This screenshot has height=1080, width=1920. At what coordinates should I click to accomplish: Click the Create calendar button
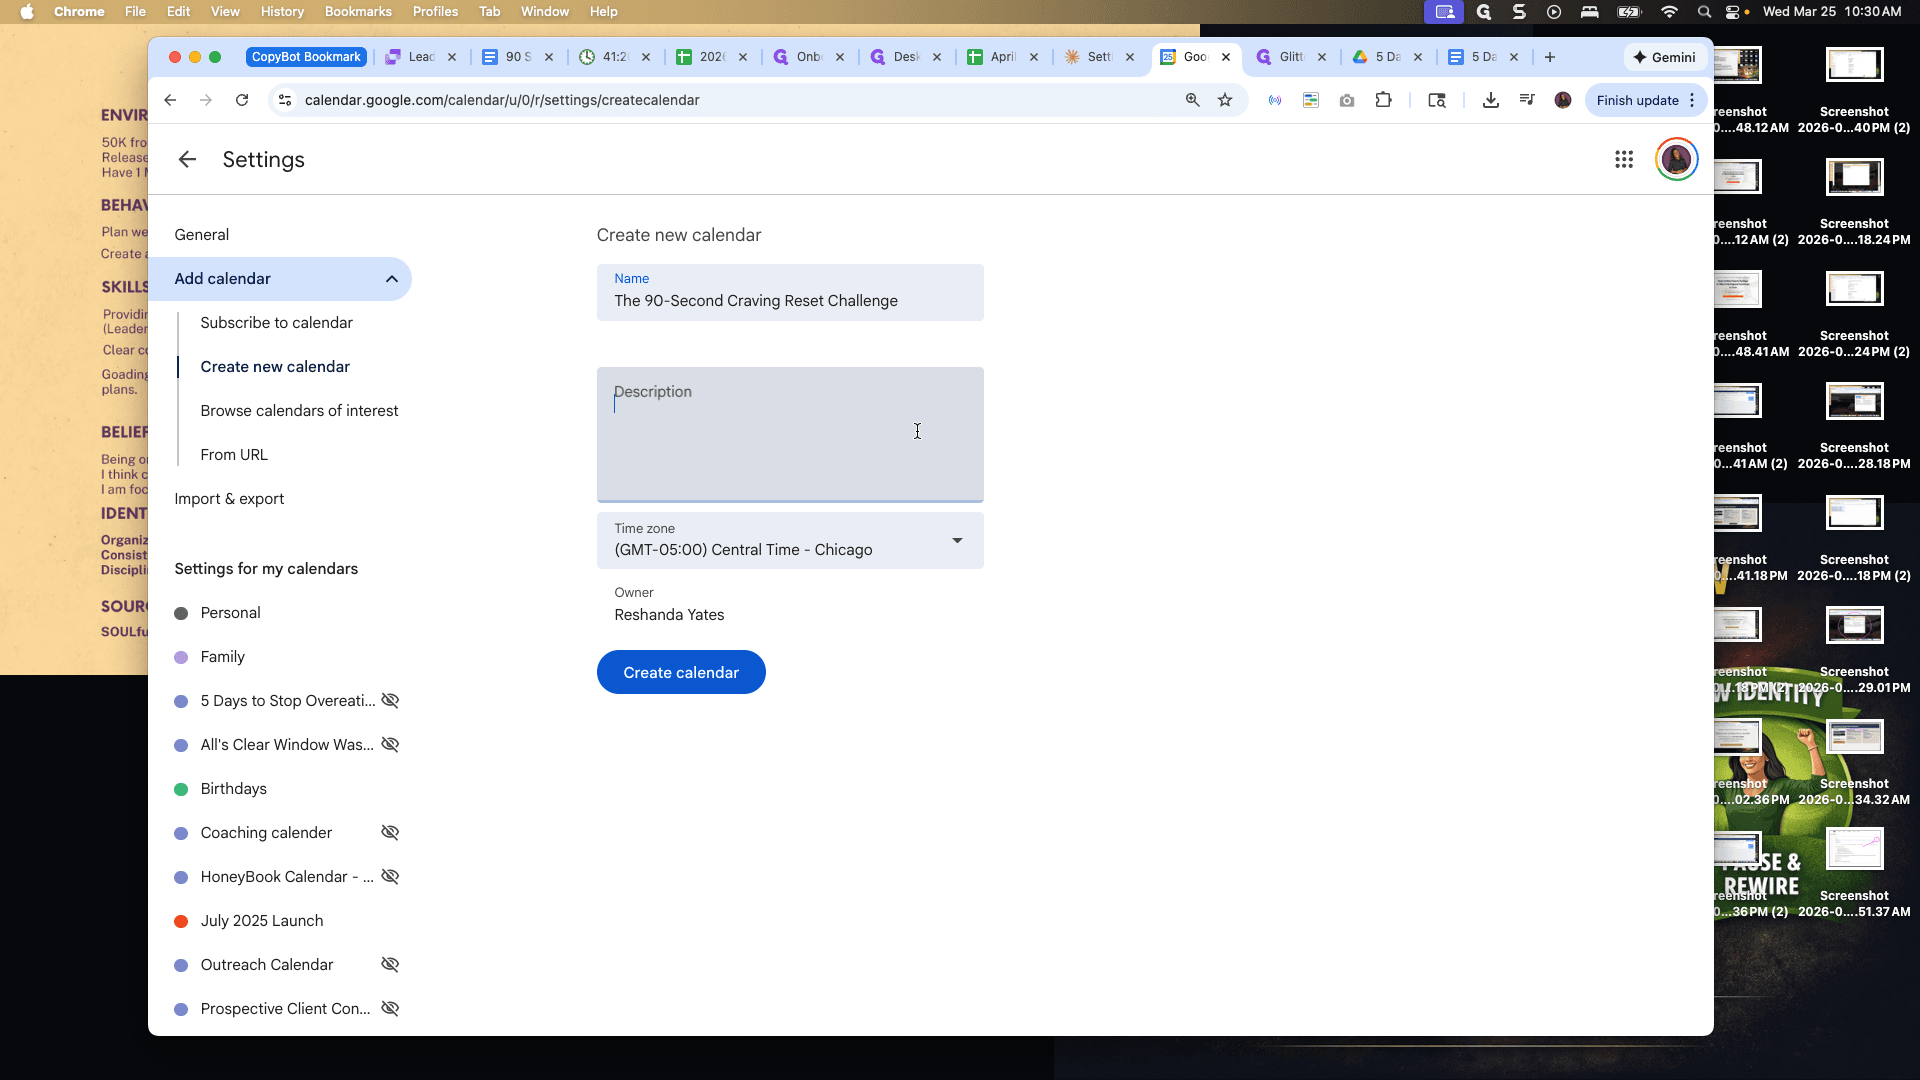681,673
